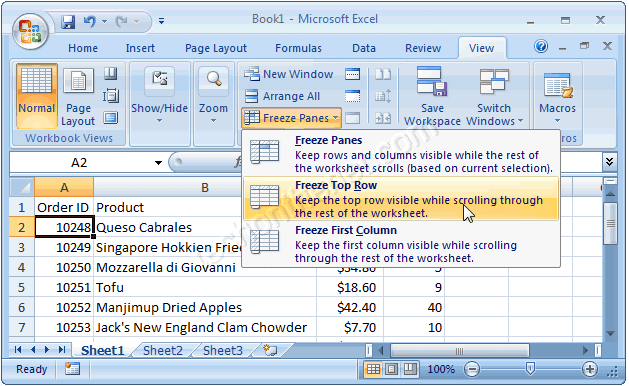Open the Macros dropdown menu
This screenshot has width=629, height=386.
tap(557, 97)
